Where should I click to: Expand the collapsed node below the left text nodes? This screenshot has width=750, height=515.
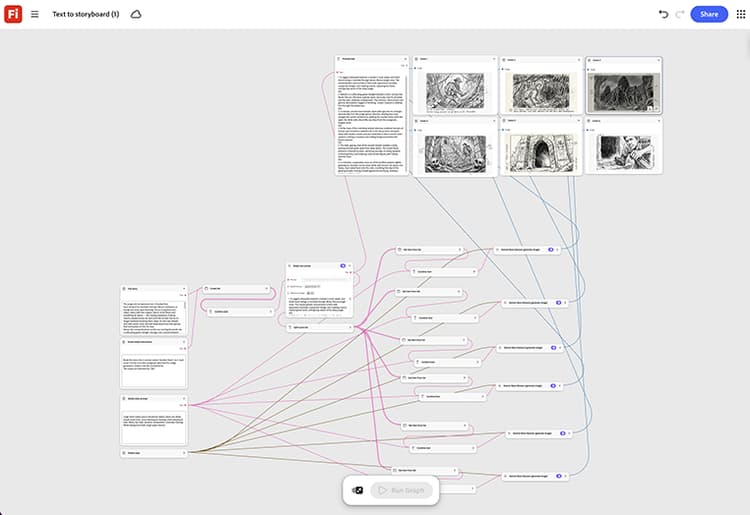click(x=184, y=453)
